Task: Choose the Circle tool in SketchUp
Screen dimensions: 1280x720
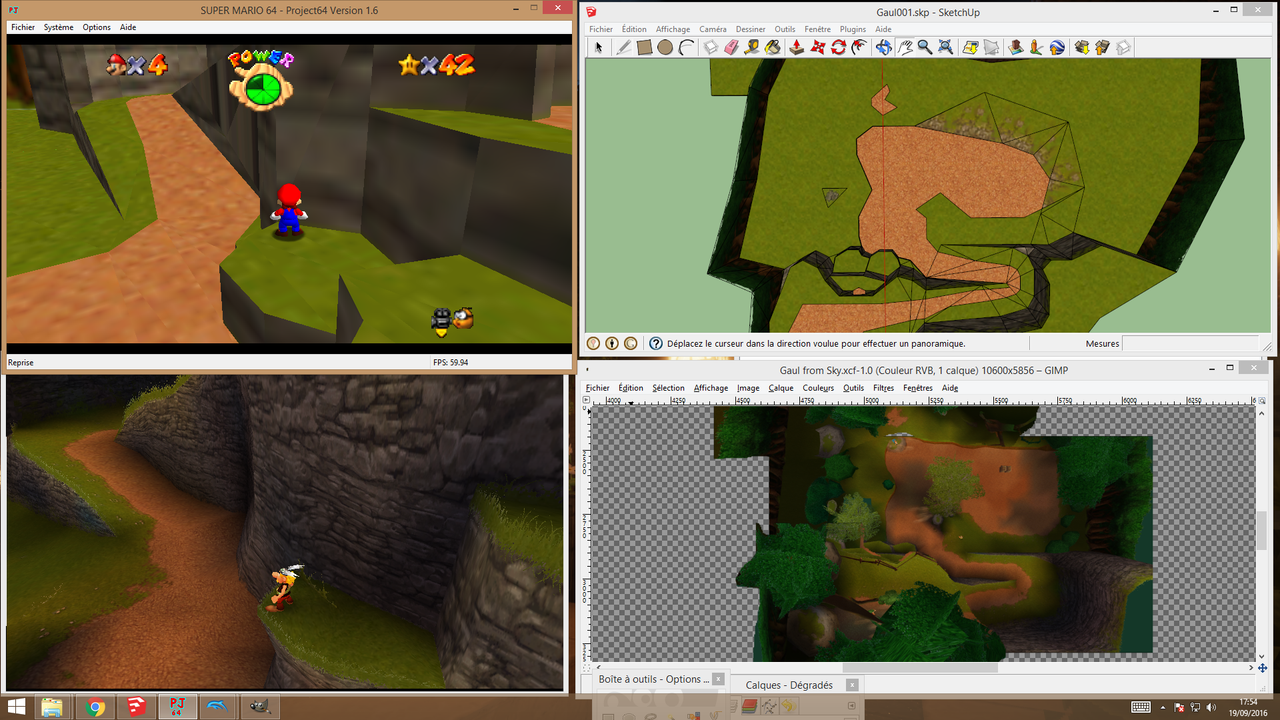Action: [x=665, y=47]
